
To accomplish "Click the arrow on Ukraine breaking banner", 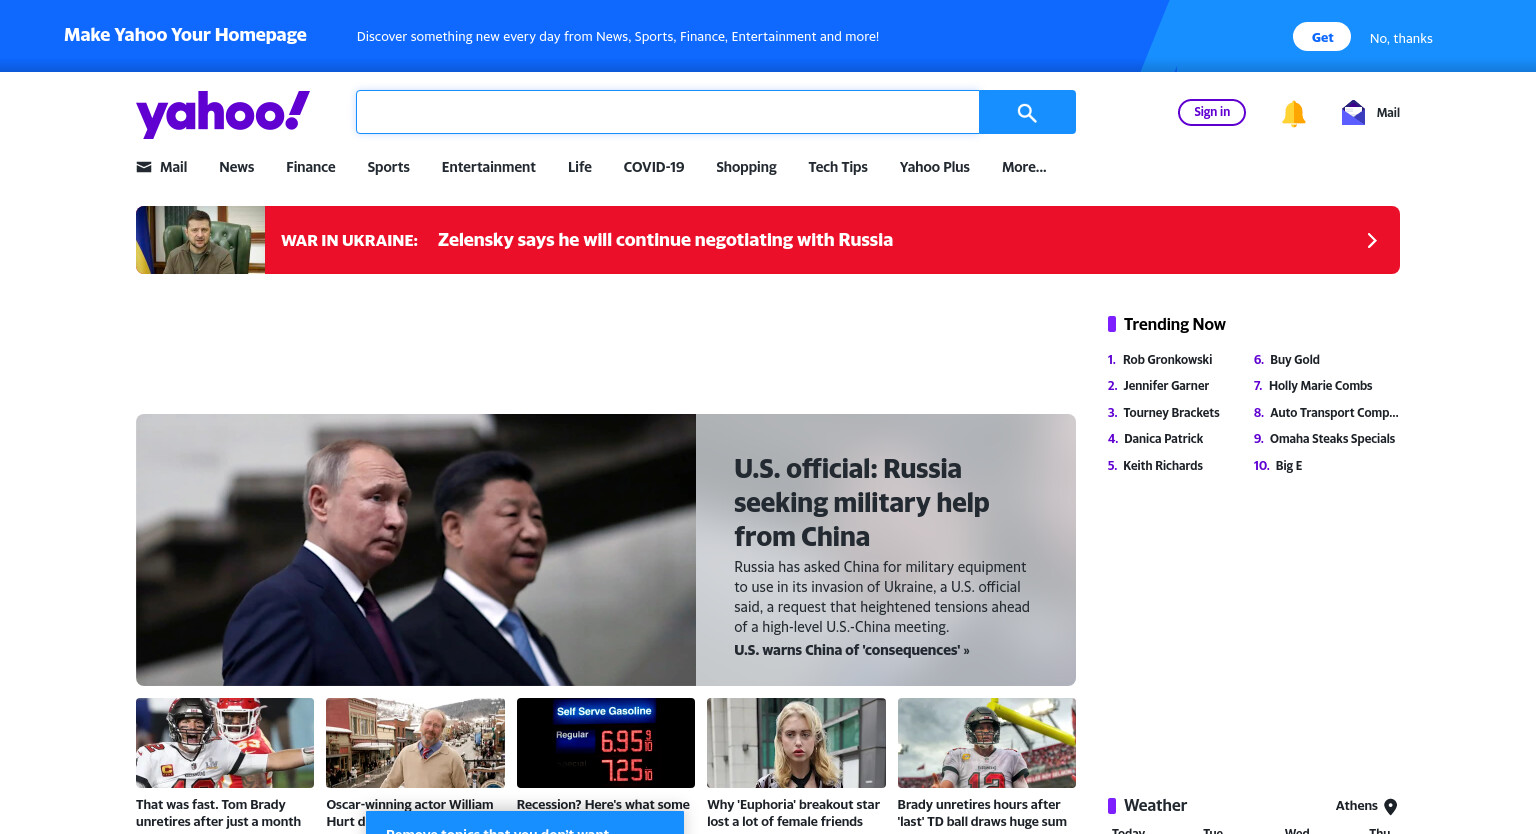I will [1372, 240].
